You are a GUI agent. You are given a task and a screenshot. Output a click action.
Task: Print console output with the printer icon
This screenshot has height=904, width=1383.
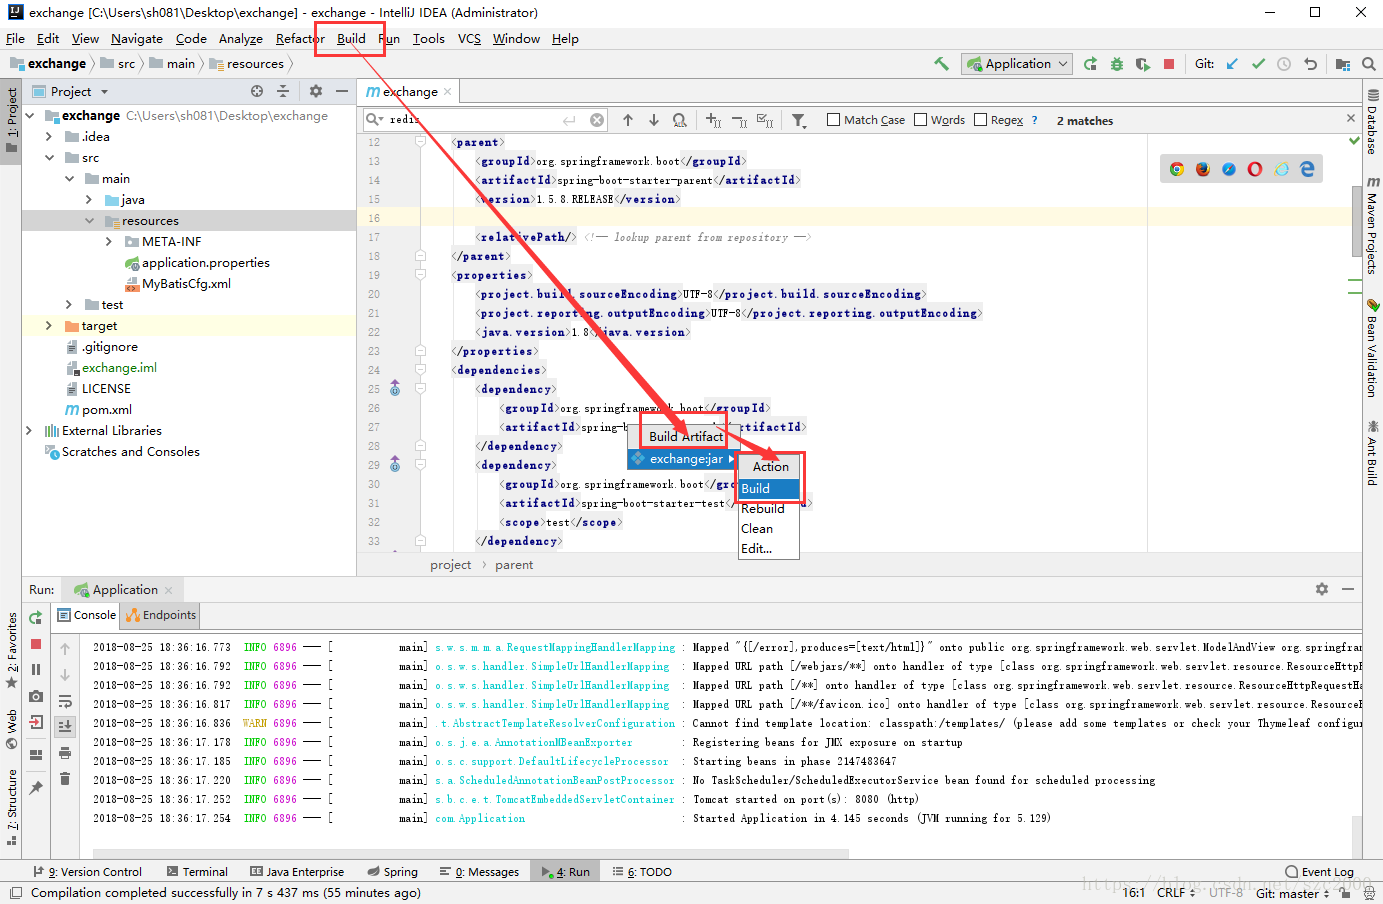65,753
